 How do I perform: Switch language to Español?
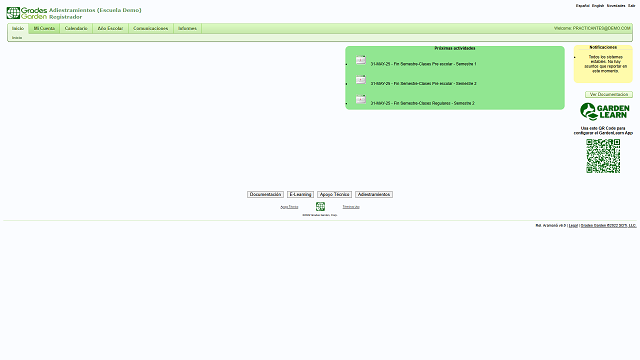582,6
